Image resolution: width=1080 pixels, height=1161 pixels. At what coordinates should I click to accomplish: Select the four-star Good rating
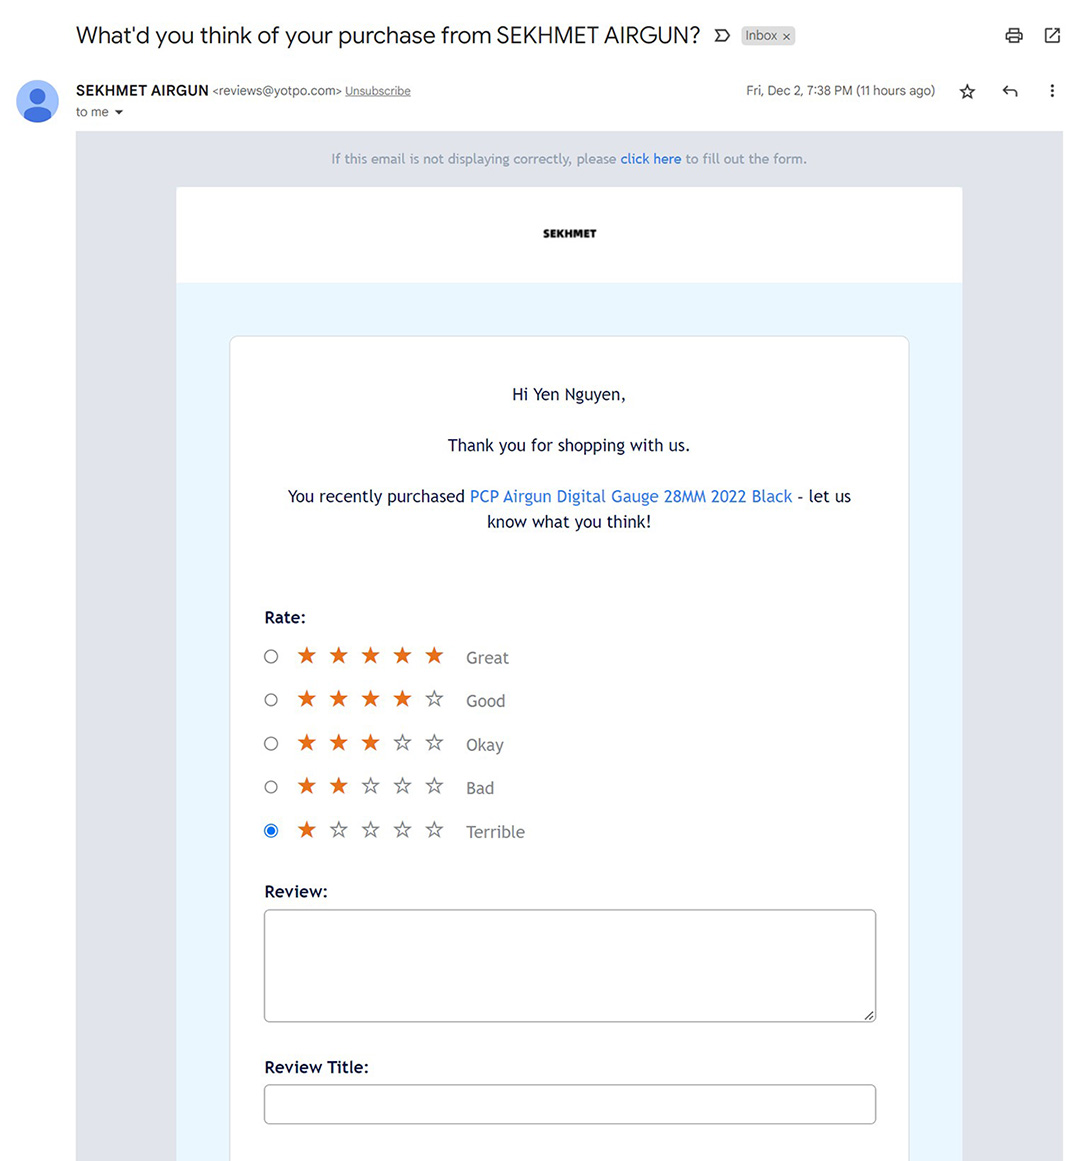point(271,700)
